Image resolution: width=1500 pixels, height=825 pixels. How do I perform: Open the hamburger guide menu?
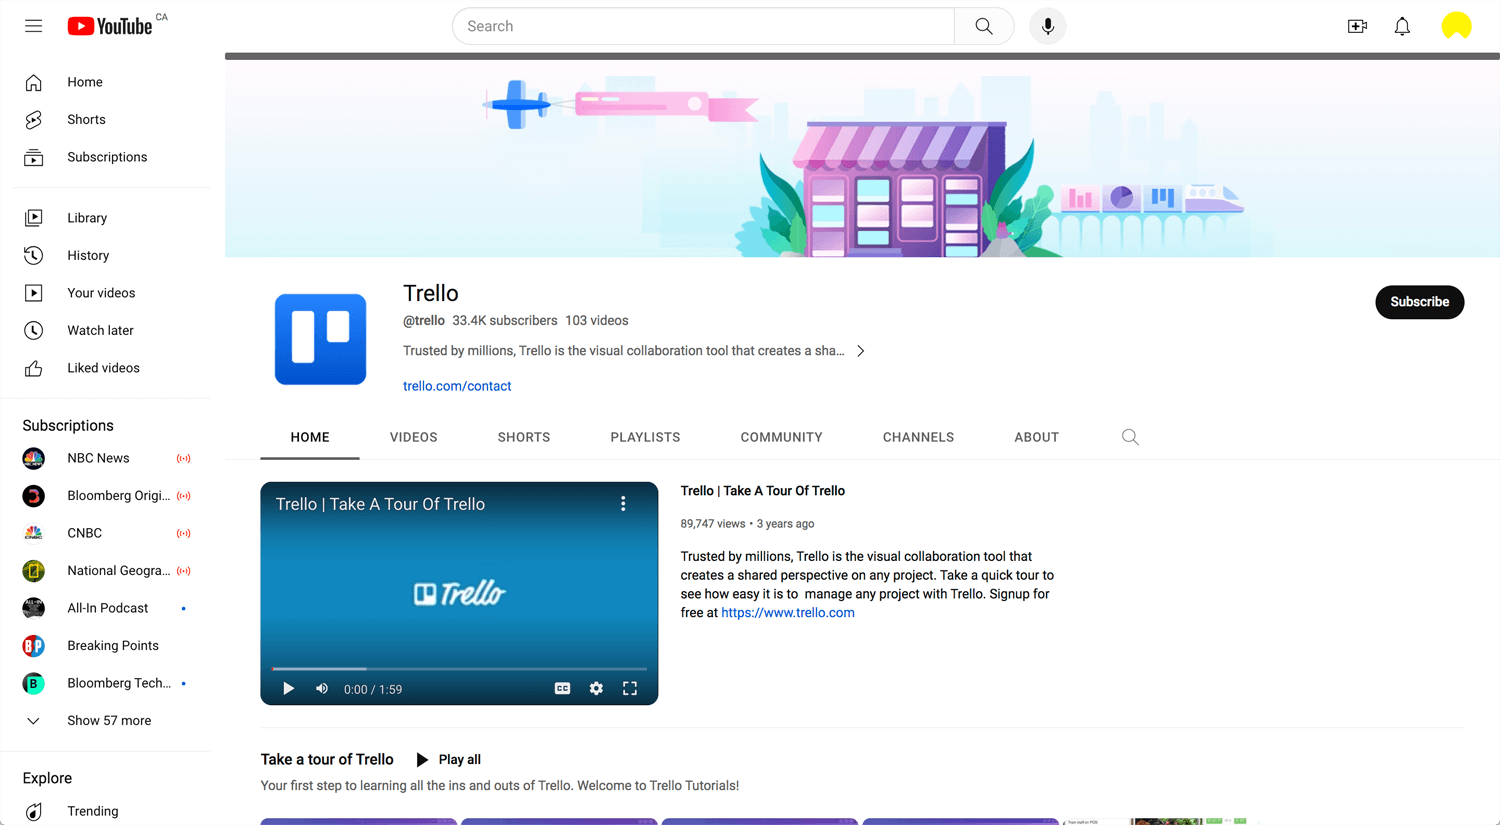click(34, 26)
